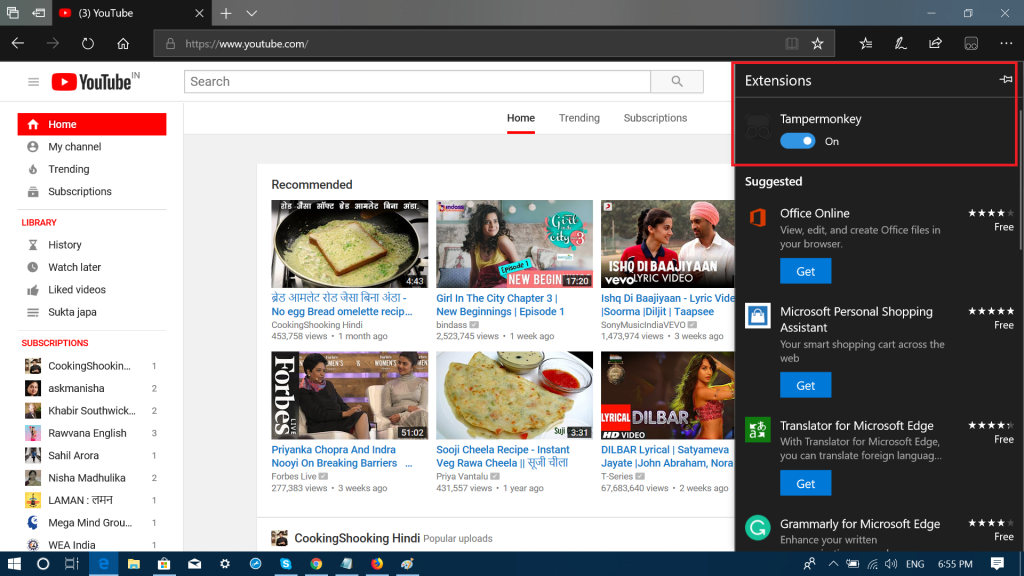The image size is (1024, 576).
Task: Open Grammarly for Microsoft Edge listing
Action: (x=859, y=524)
